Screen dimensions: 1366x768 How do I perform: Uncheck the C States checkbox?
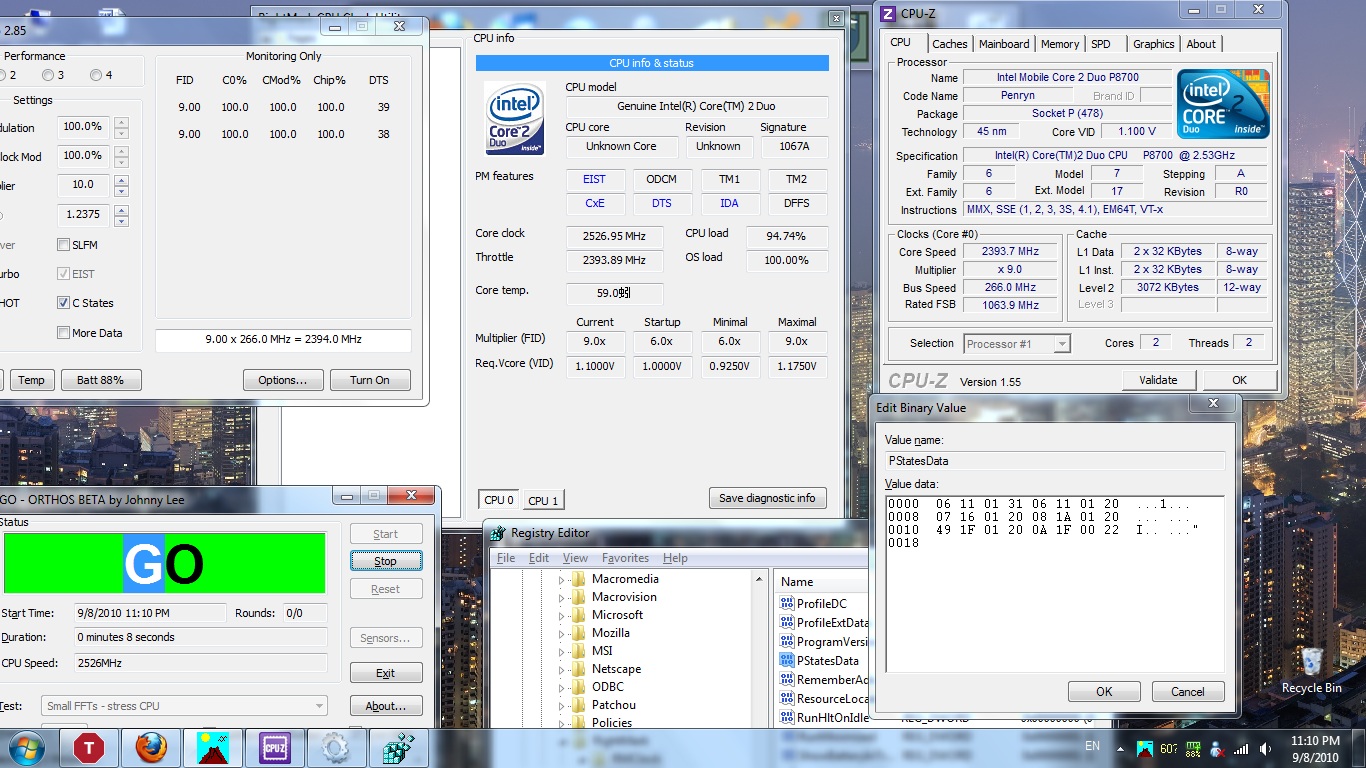pyautogui.click(x=63, y=303)
